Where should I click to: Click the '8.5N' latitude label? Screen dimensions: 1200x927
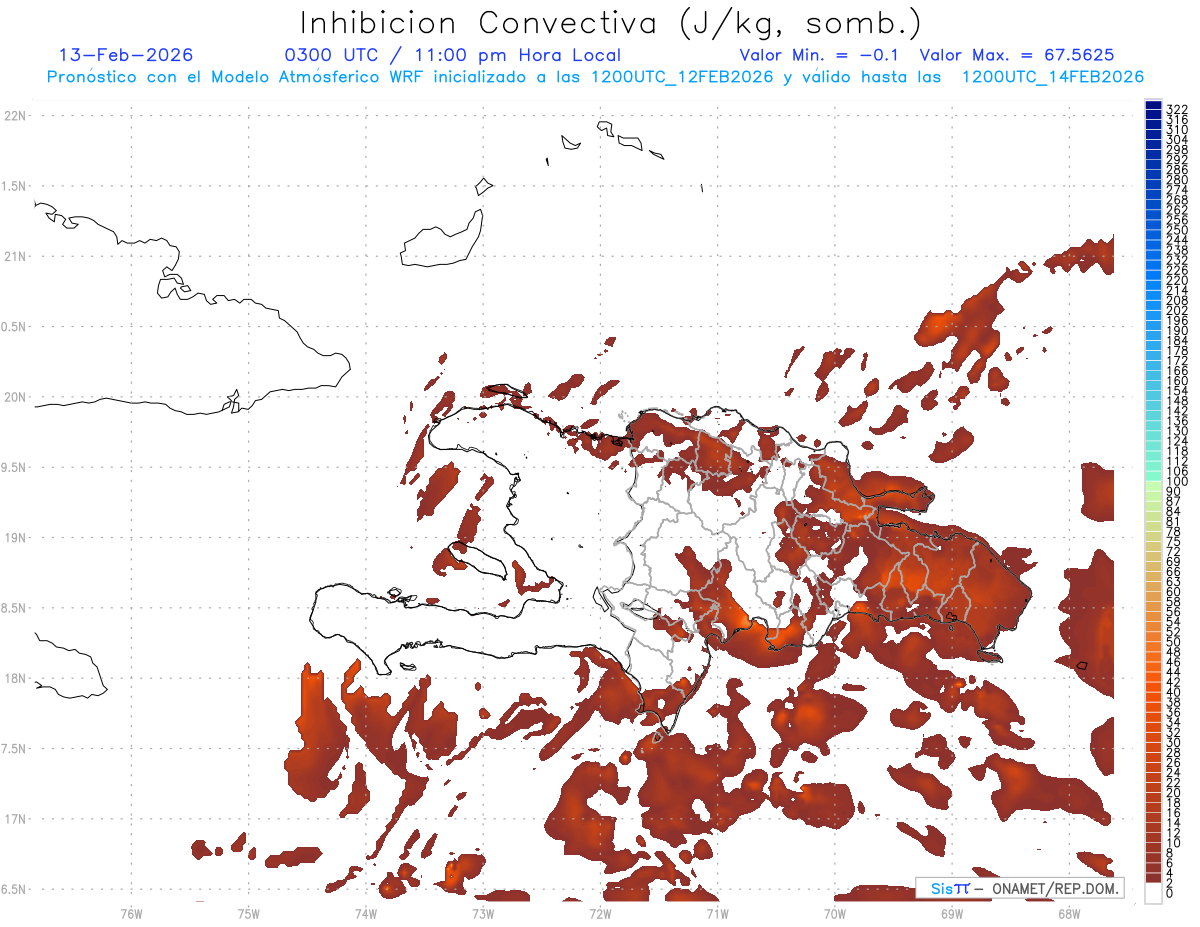pyautogui.click(x=14, y=608)
